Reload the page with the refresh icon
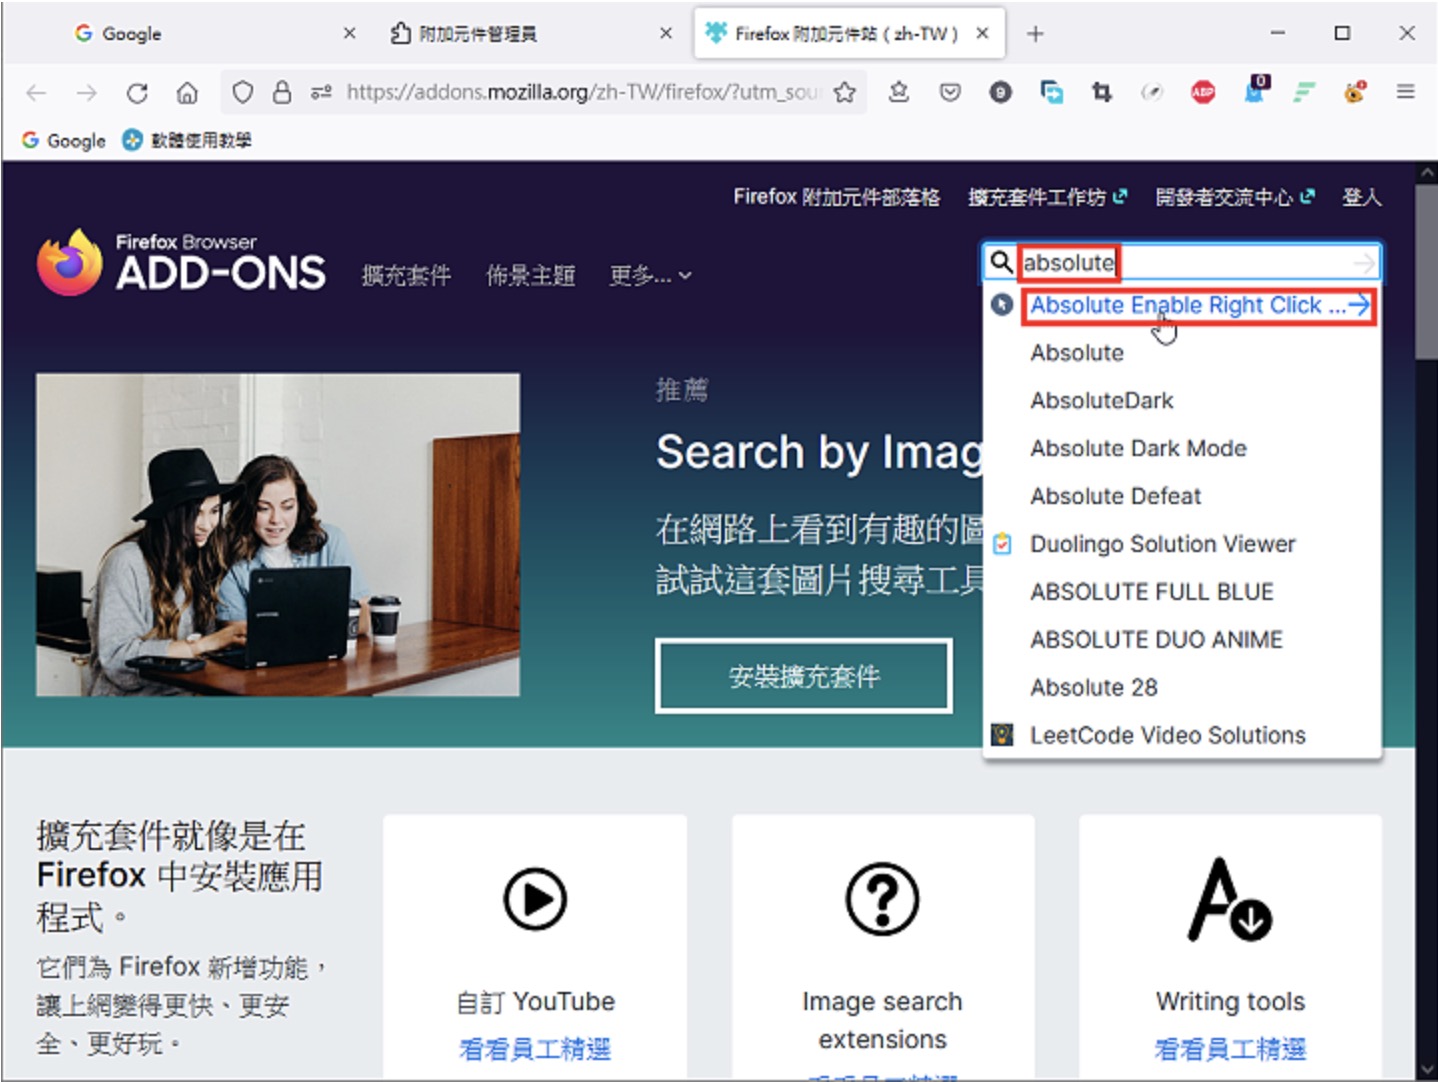Image resolution: width=1438 pixels, height=1082 pixels. [x=137, y=93]
